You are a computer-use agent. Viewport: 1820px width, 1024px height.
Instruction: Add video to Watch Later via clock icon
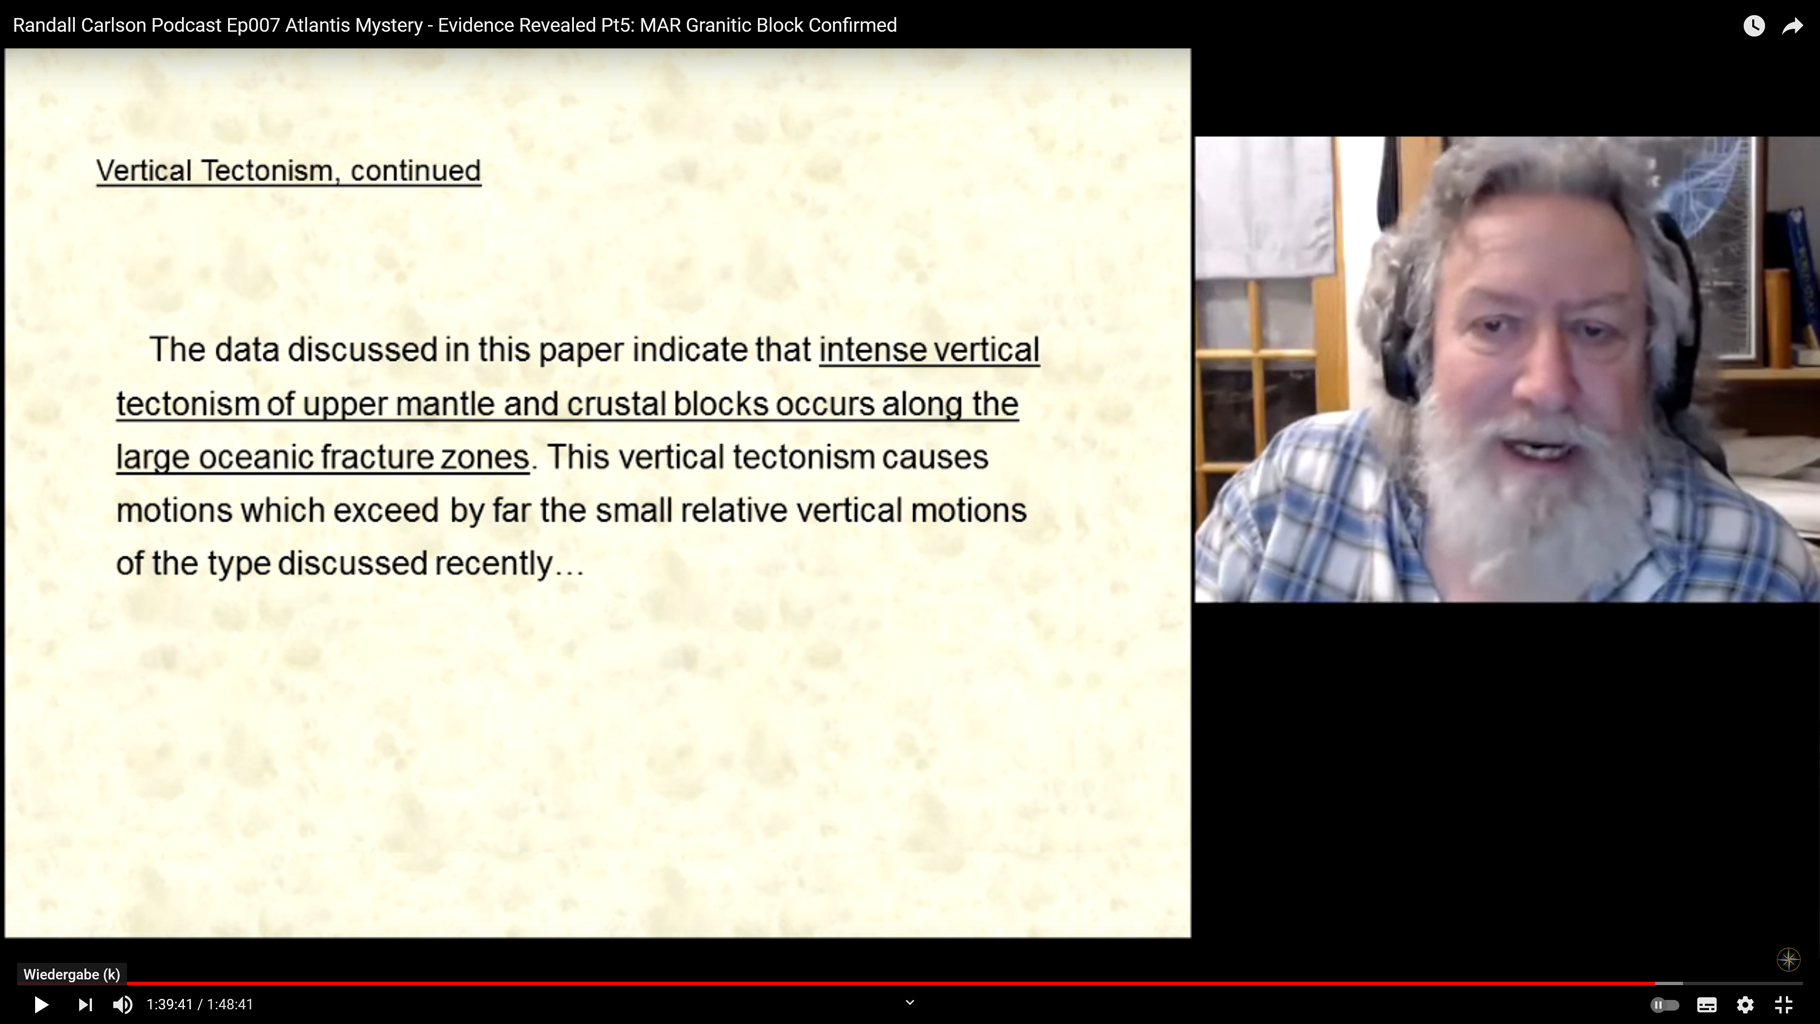[1754, 26]
